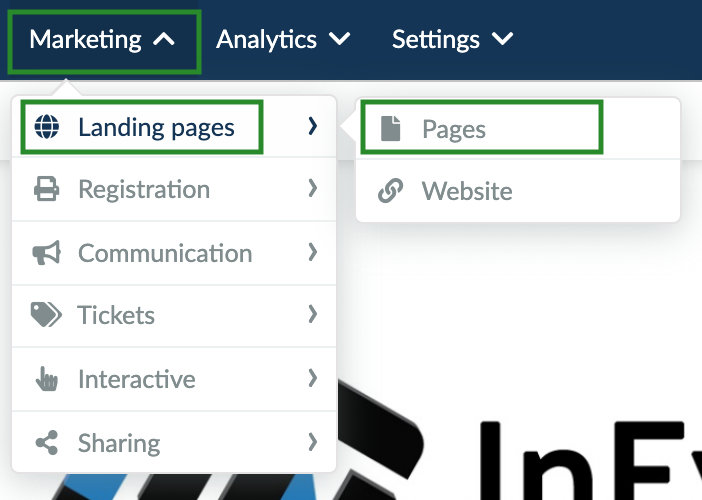The width and height of the screenshot is (702, 500).
Task: Click the chain link icon beside Website
Action: click(x=390, y=191)
